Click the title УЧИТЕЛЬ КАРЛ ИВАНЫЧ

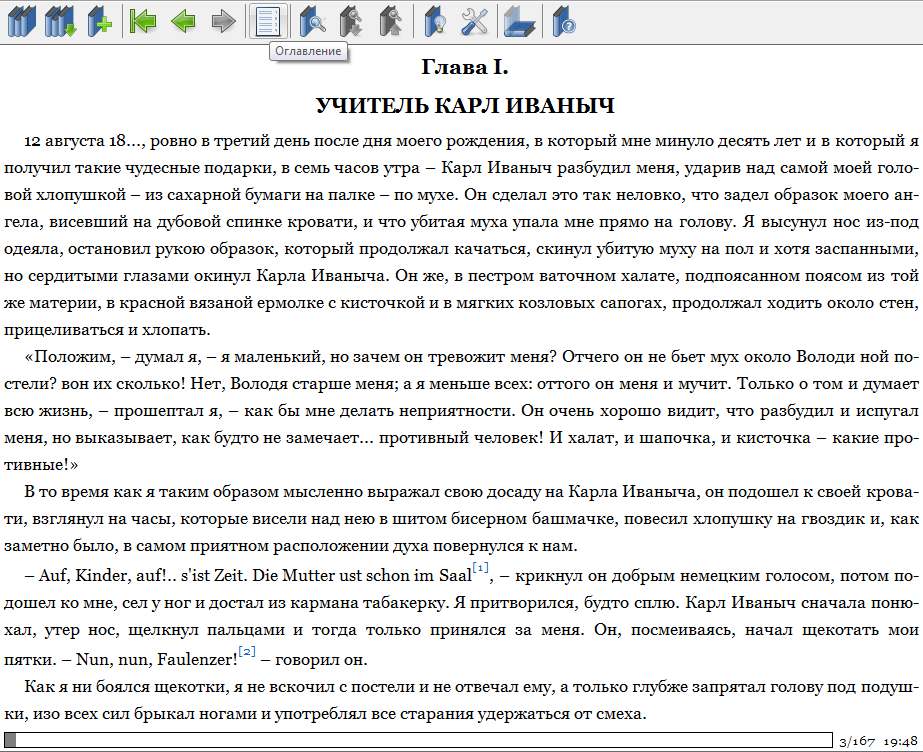pyautogui.click(x=465, y=106)
